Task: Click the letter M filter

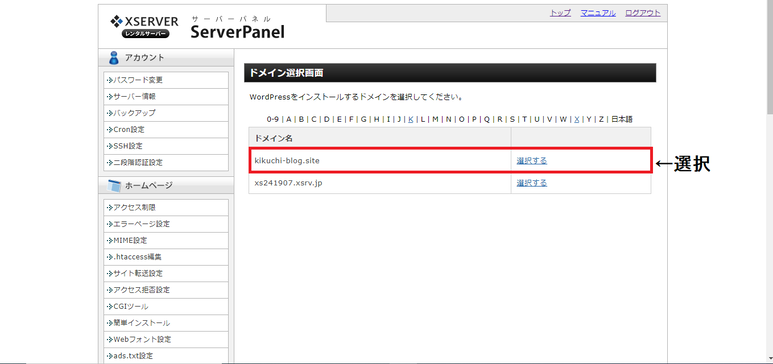Action: click(x=435, y=119)
